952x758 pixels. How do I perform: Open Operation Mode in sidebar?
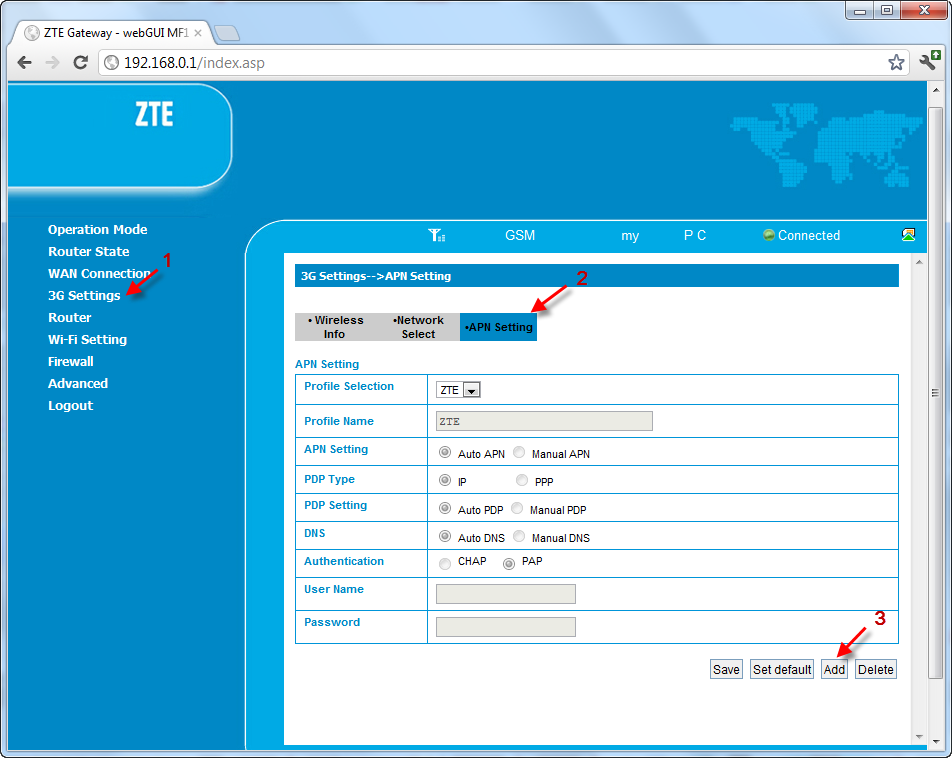click(x=98, y=230)
